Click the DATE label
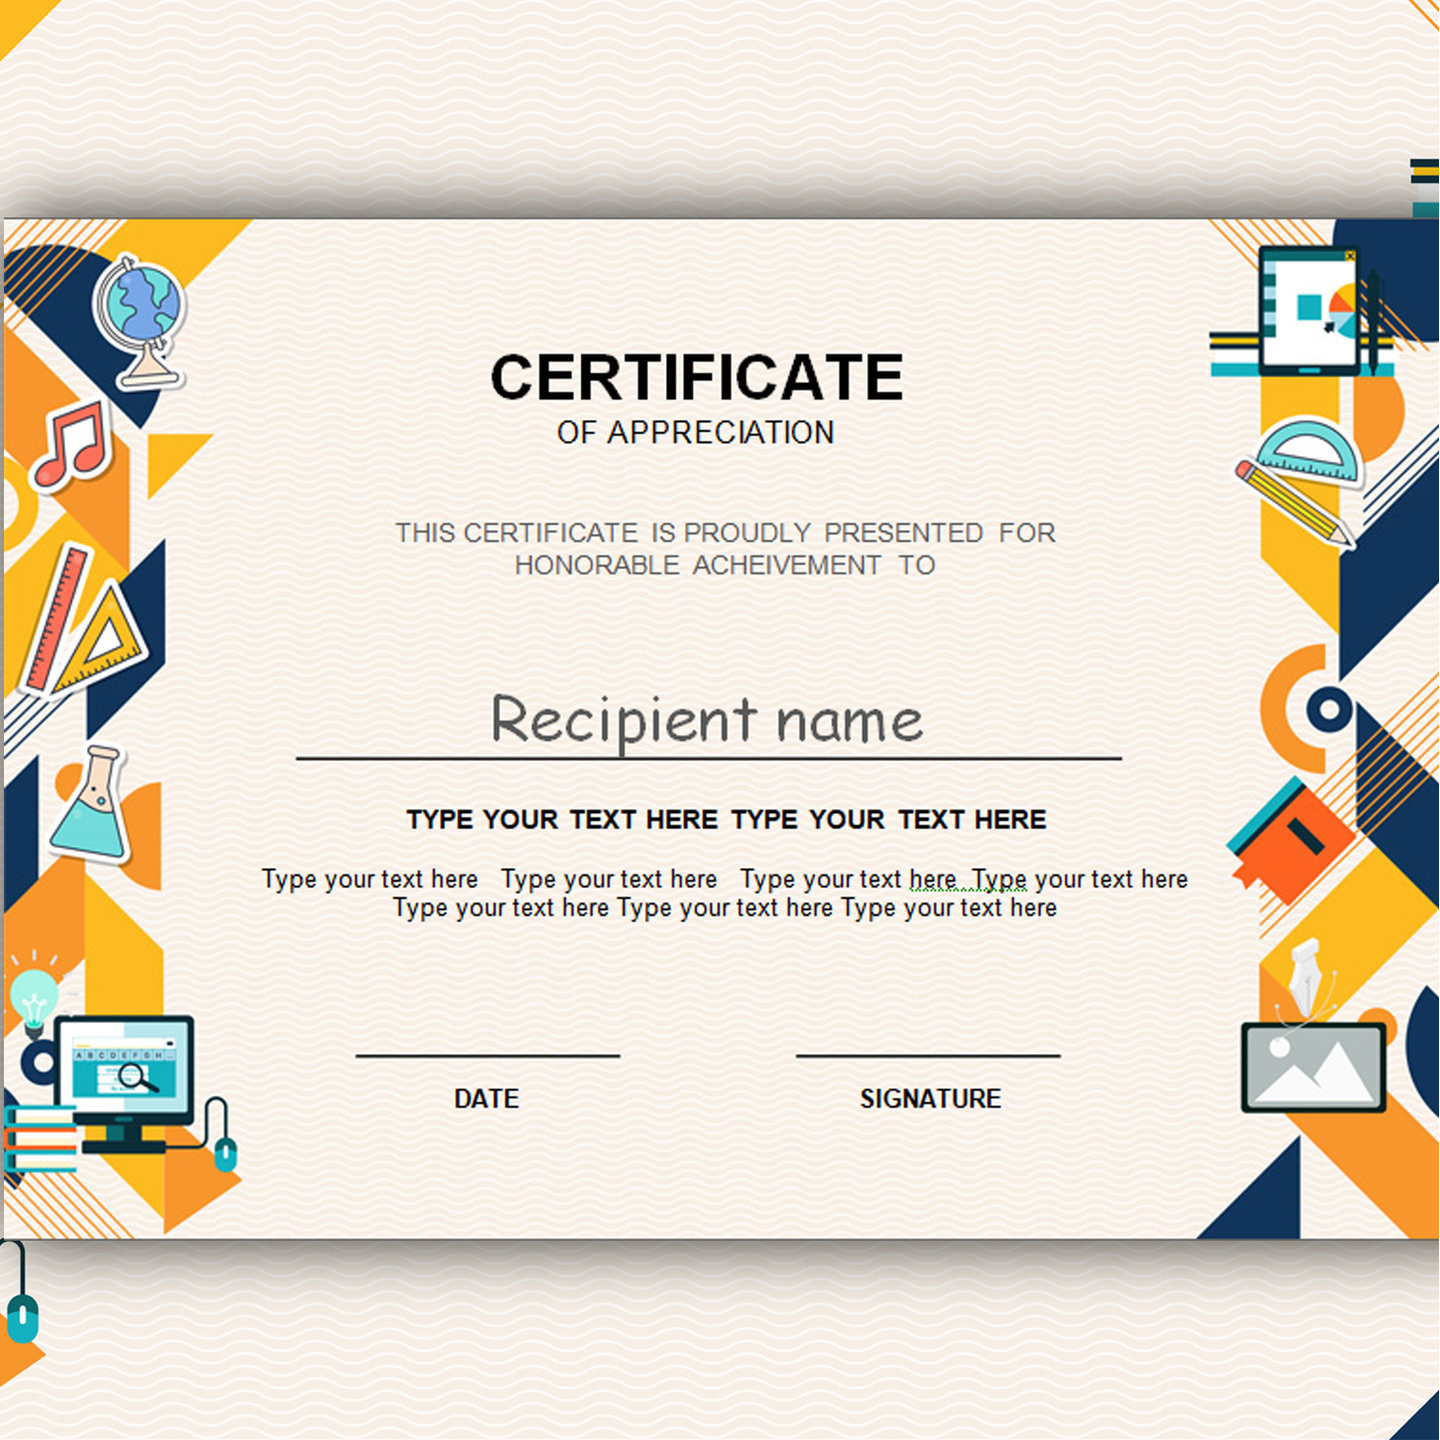The image size is (1440, 1440). pos(486,1098)
